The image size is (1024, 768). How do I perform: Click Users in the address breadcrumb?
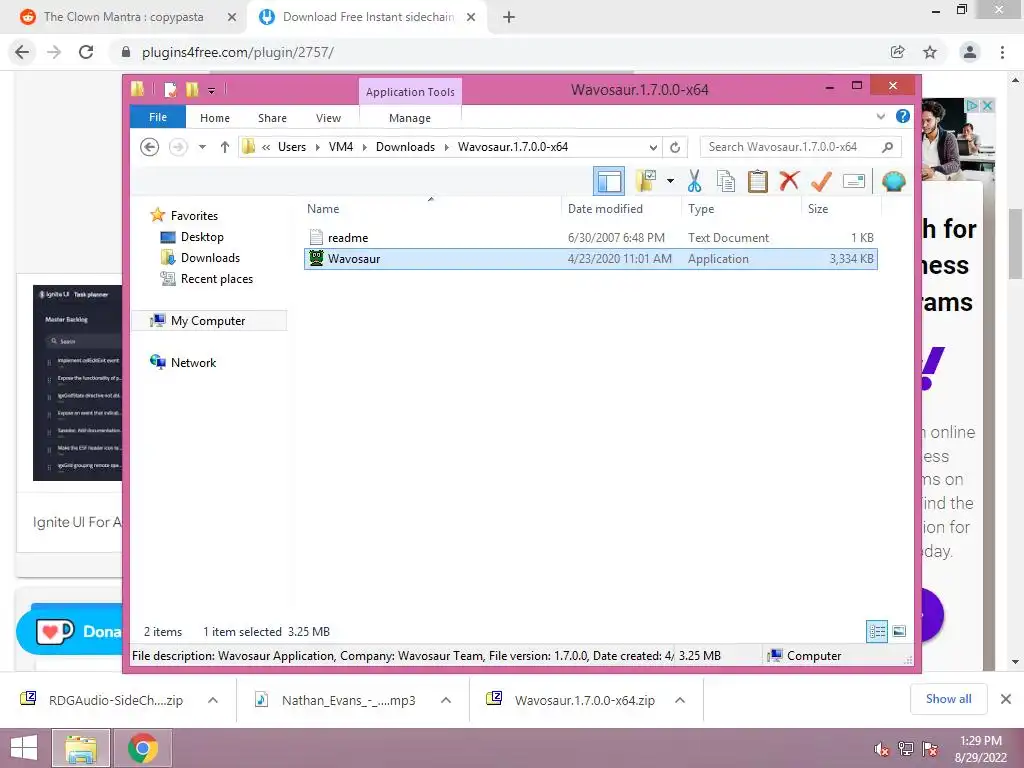click(x=292, y=147)
